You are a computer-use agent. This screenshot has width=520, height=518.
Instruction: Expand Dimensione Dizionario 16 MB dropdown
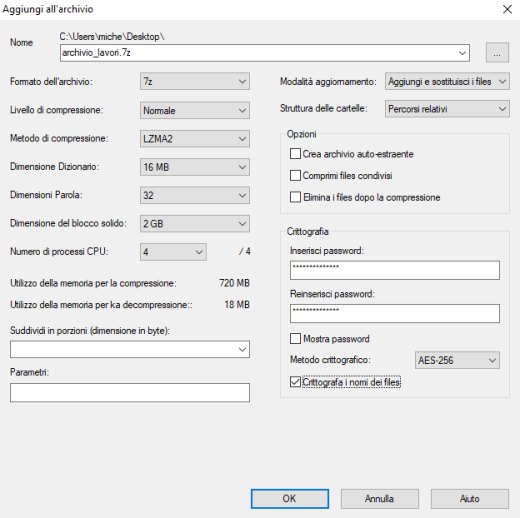click(x=195, y=167)
